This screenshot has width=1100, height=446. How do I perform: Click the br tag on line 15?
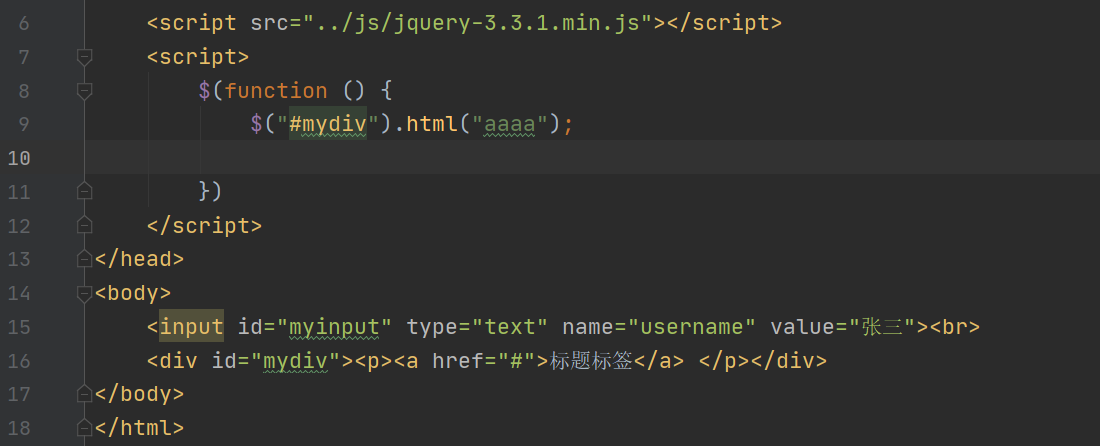coord(955,326)
